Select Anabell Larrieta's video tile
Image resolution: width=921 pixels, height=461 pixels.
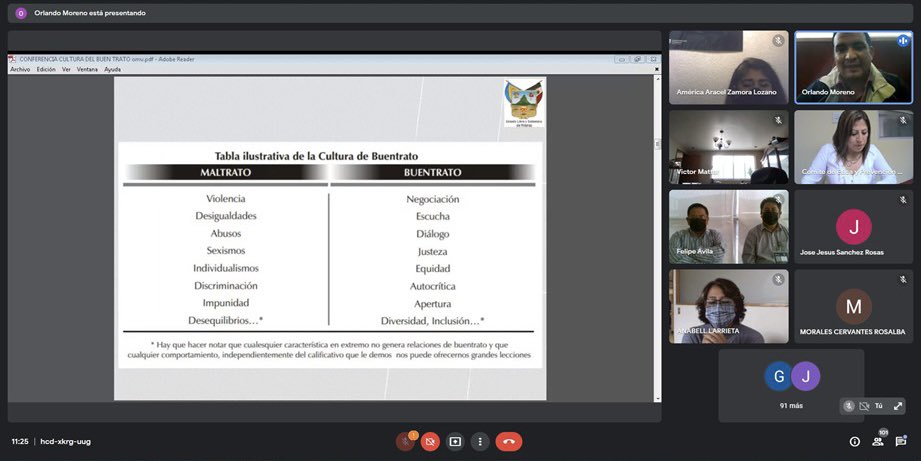click(729, 306)
